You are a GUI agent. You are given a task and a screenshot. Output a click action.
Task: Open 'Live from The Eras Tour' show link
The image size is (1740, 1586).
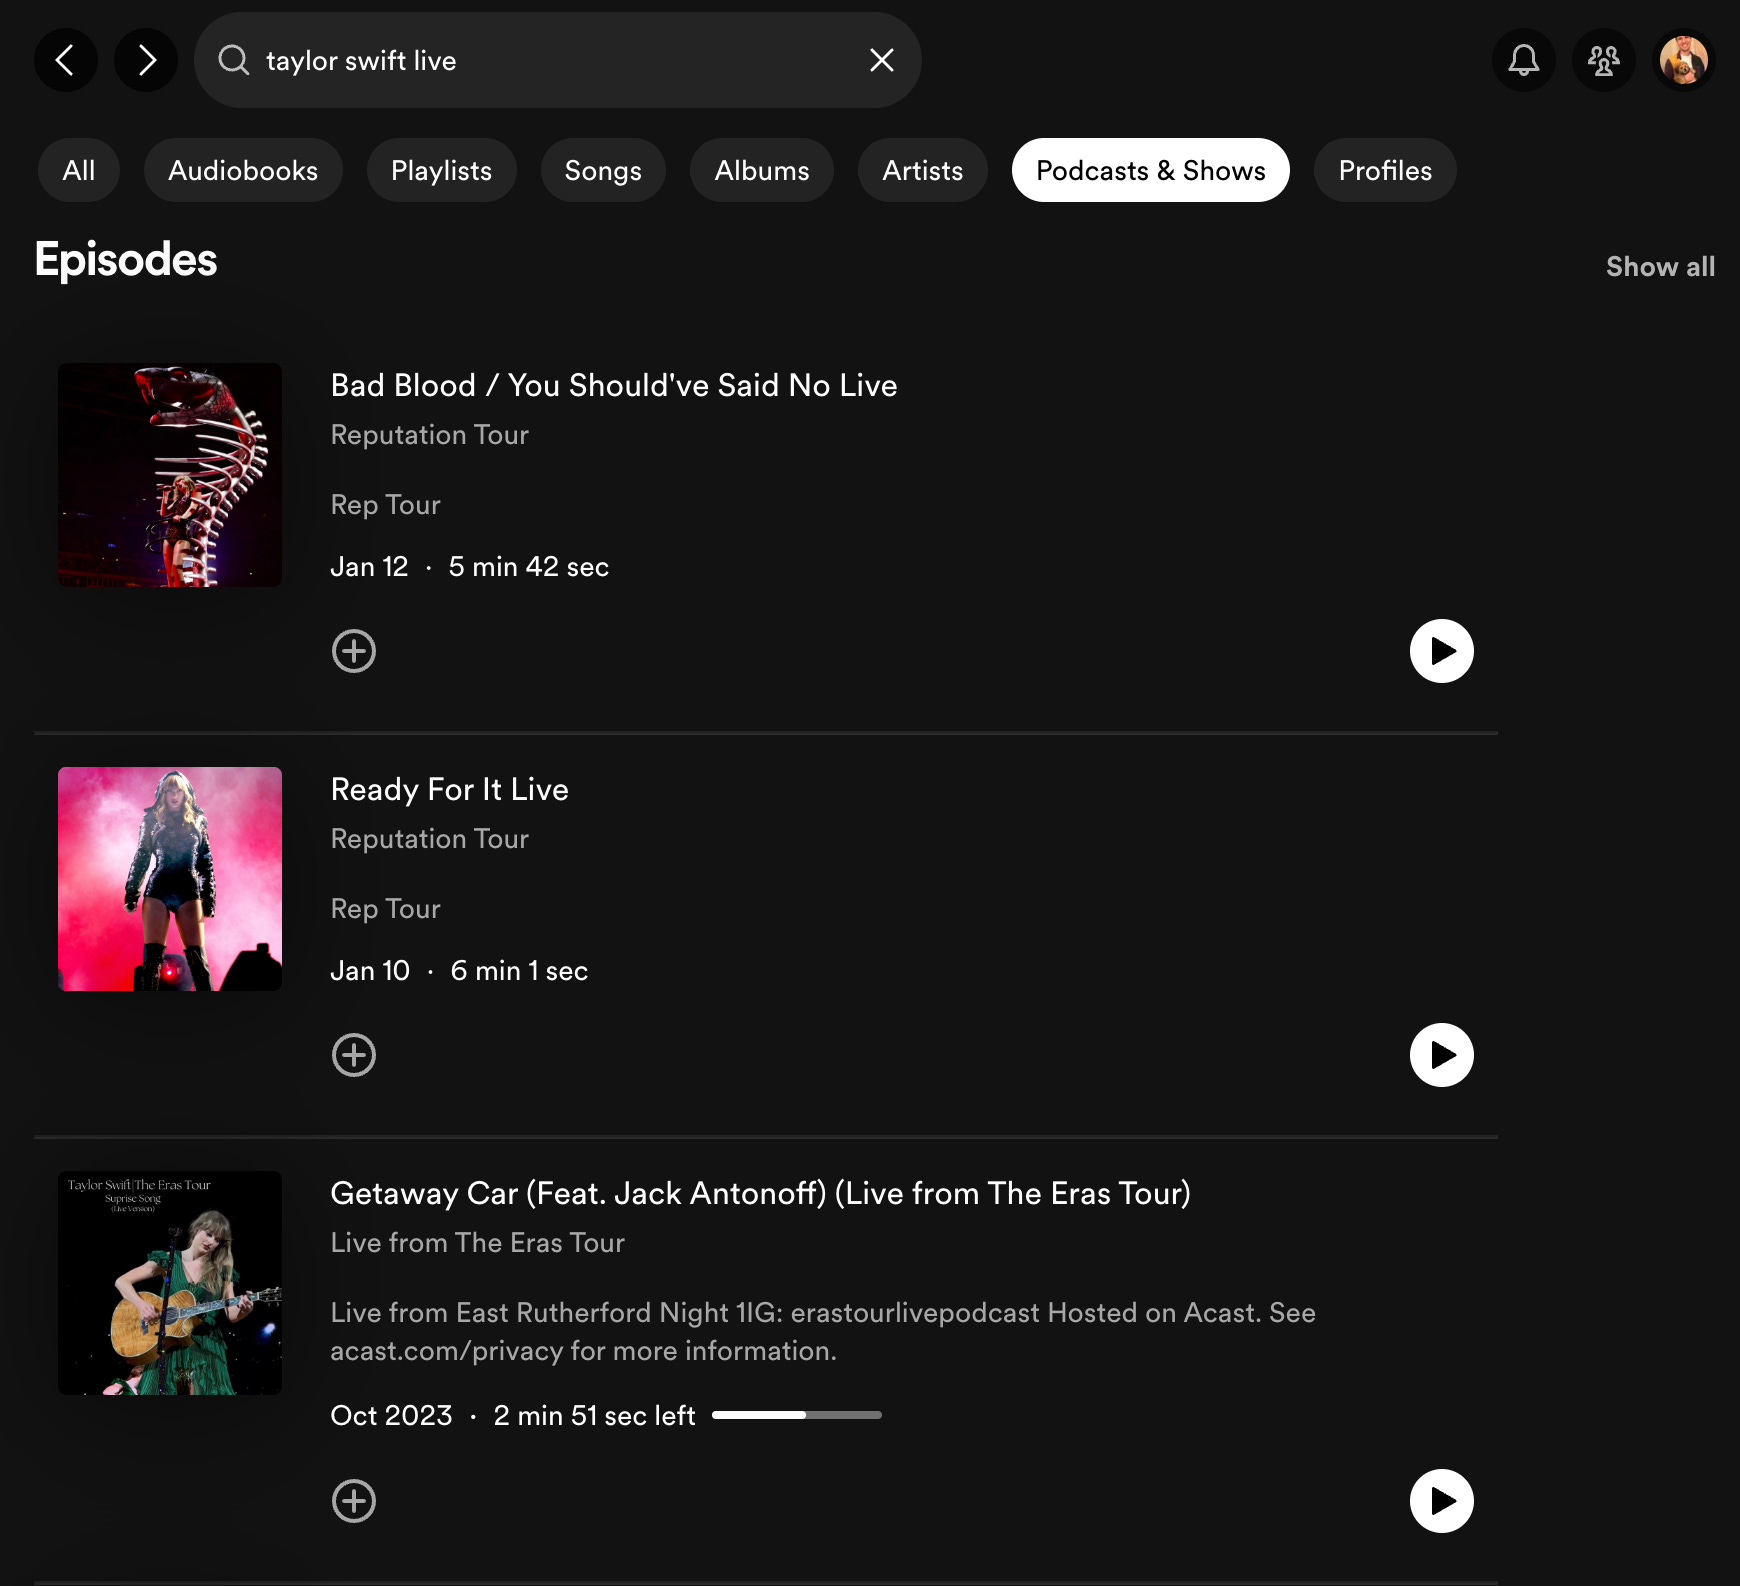pyautogui.click(x=477, y=1243)
